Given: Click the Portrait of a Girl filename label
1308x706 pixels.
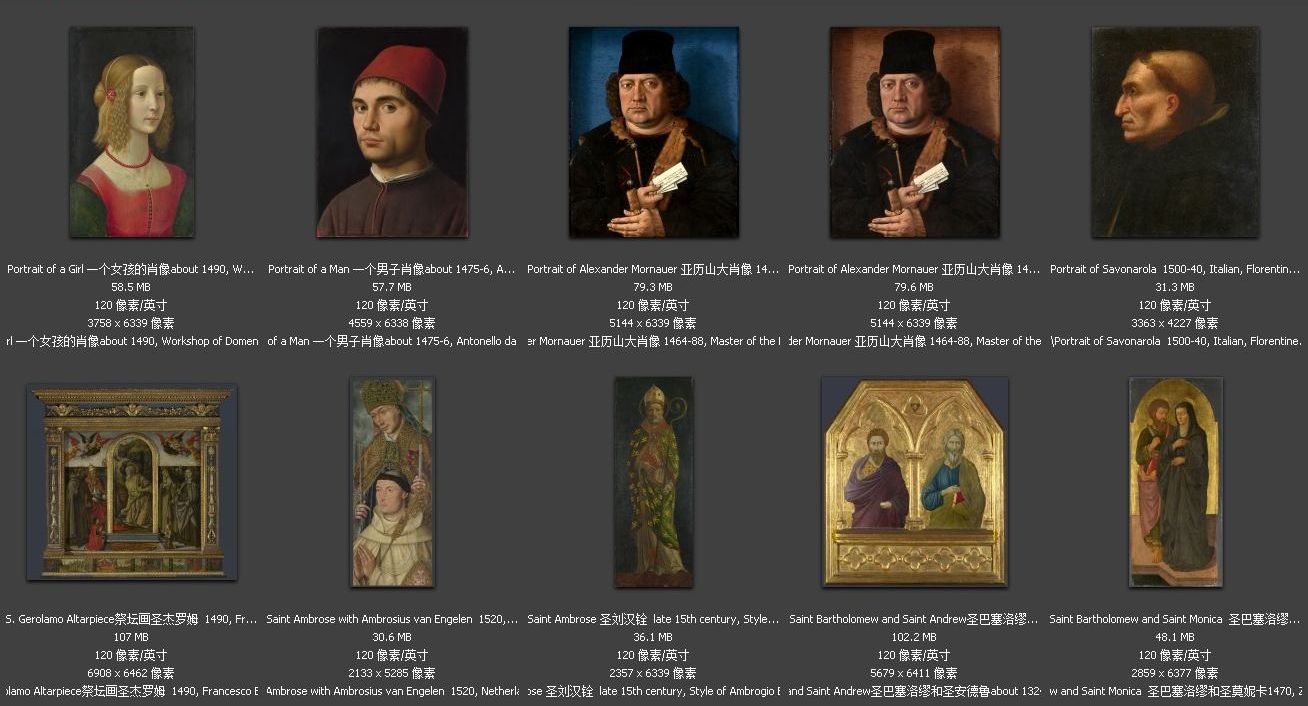Looking at the screenshot, I should (131, 269).
